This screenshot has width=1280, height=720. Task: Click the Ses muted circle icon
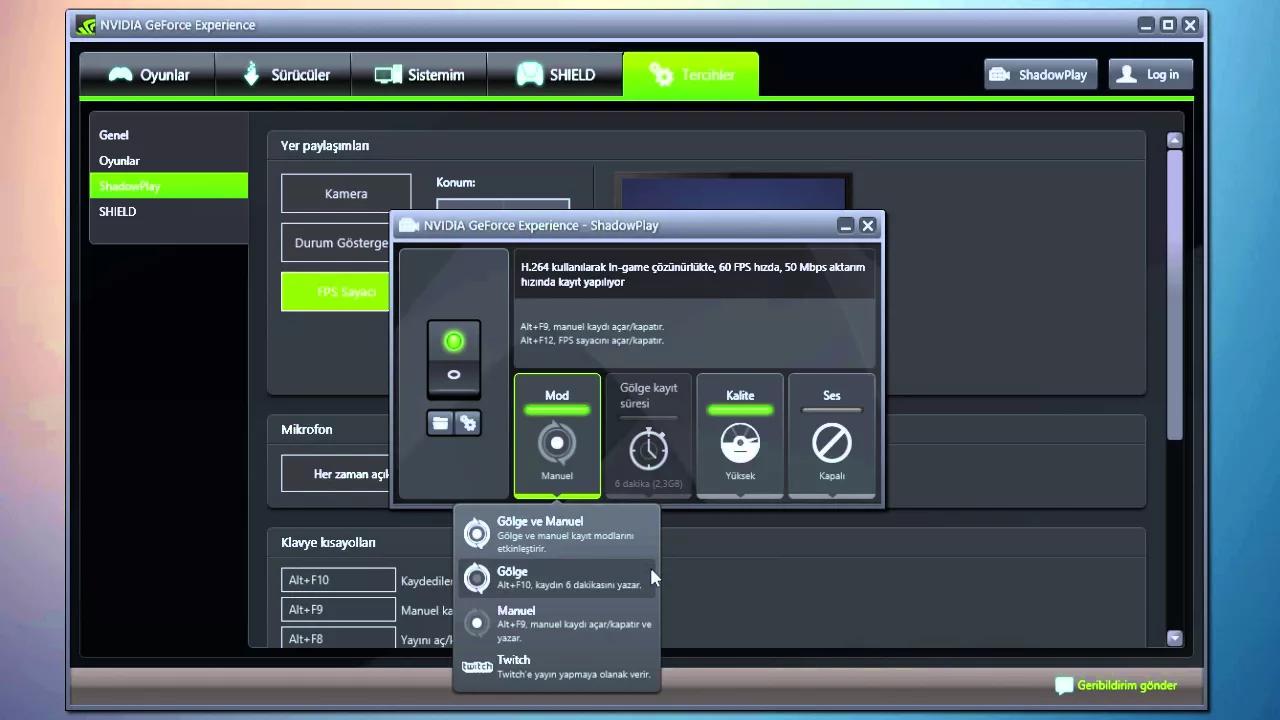click(x=832, y=443)
